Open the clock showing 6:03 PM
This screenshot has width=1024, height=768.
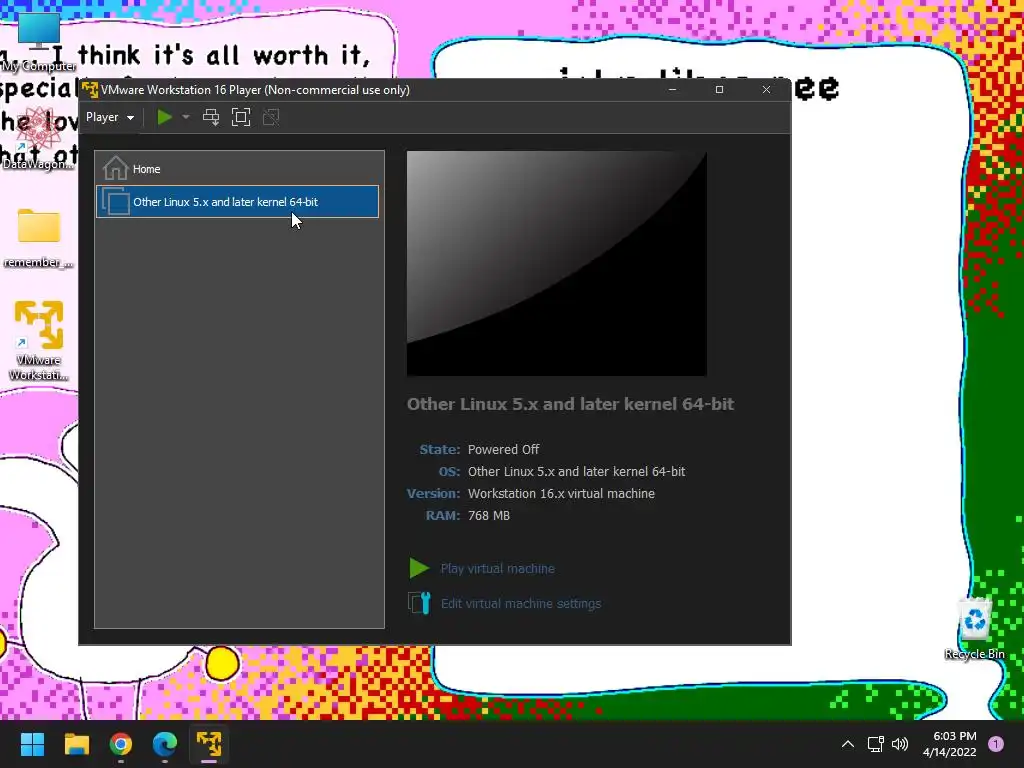(950, 744)
